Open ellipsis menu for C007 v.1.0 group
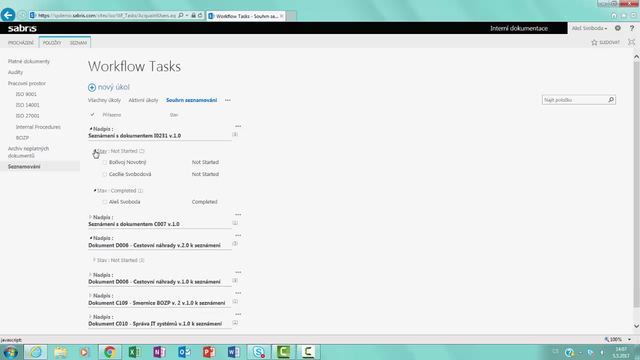This screenshot has height=360, width=640. 238,215
